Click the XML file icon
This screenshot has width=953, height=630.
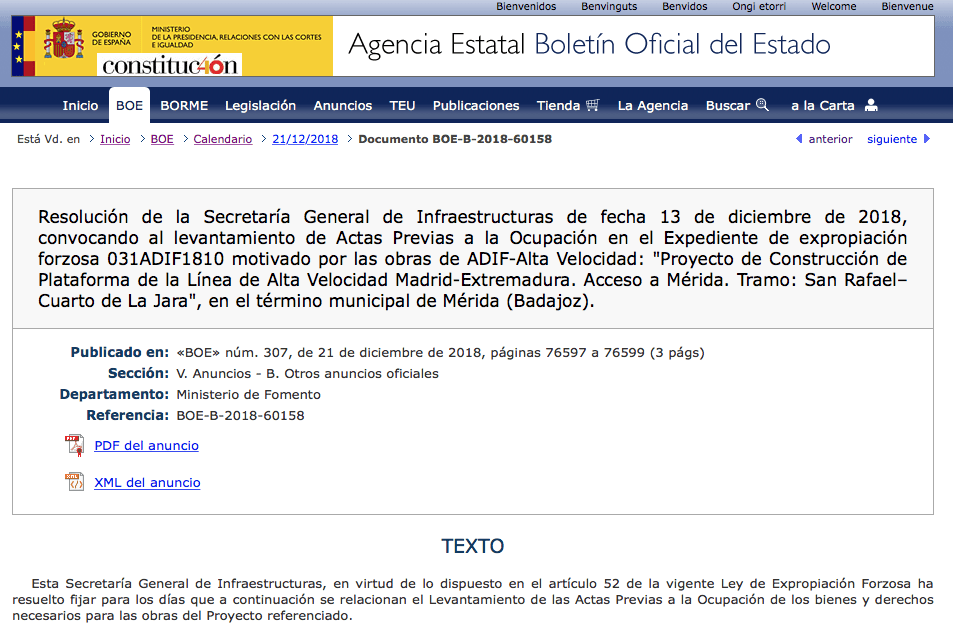click(75, 482)
